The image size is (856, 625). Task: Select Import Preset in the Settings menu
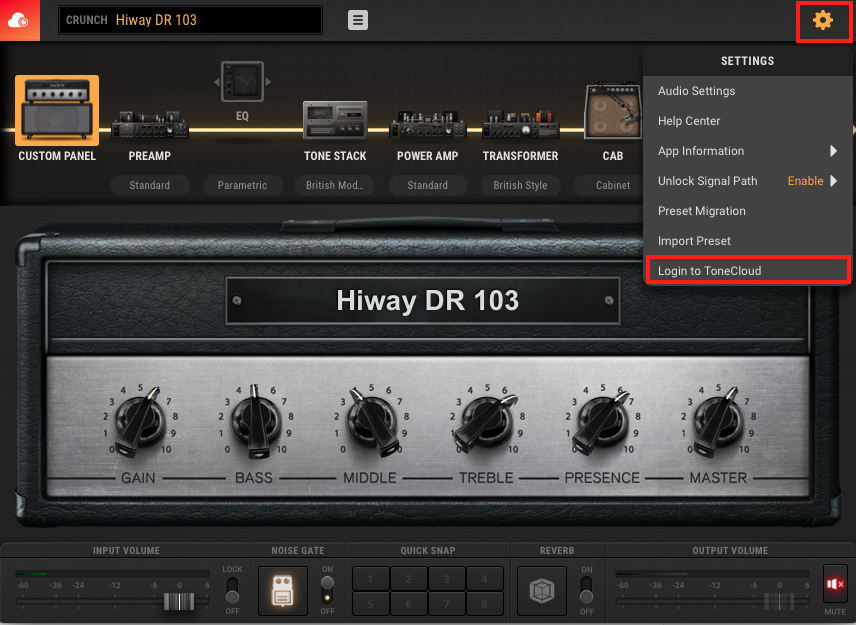[x=747, y=241]
